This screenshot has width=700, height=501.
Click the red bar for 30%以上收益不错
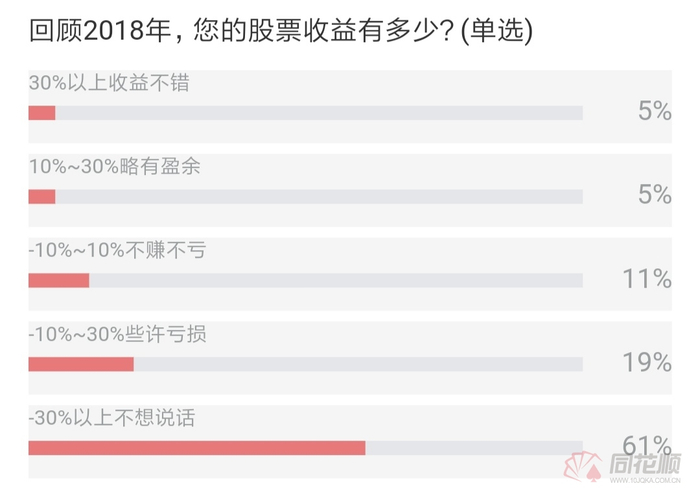click(x=42, y=113)
